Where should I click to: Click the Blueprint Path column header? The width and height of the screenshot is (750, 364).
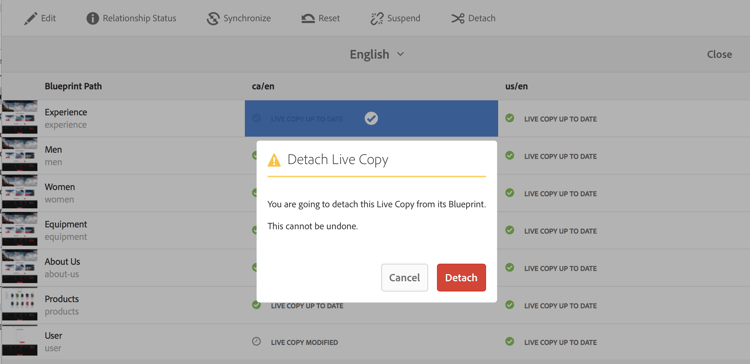tap(73, 86)
